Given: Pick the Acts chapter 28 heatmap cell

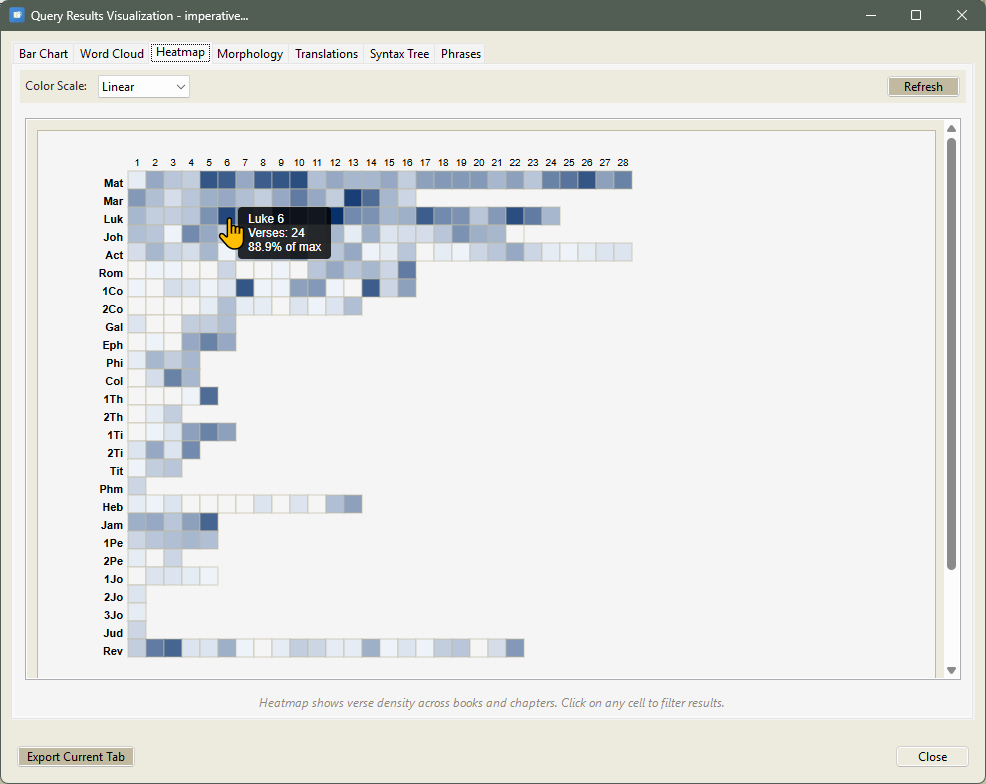Looking at the screenshot, I should click(623, 252).
